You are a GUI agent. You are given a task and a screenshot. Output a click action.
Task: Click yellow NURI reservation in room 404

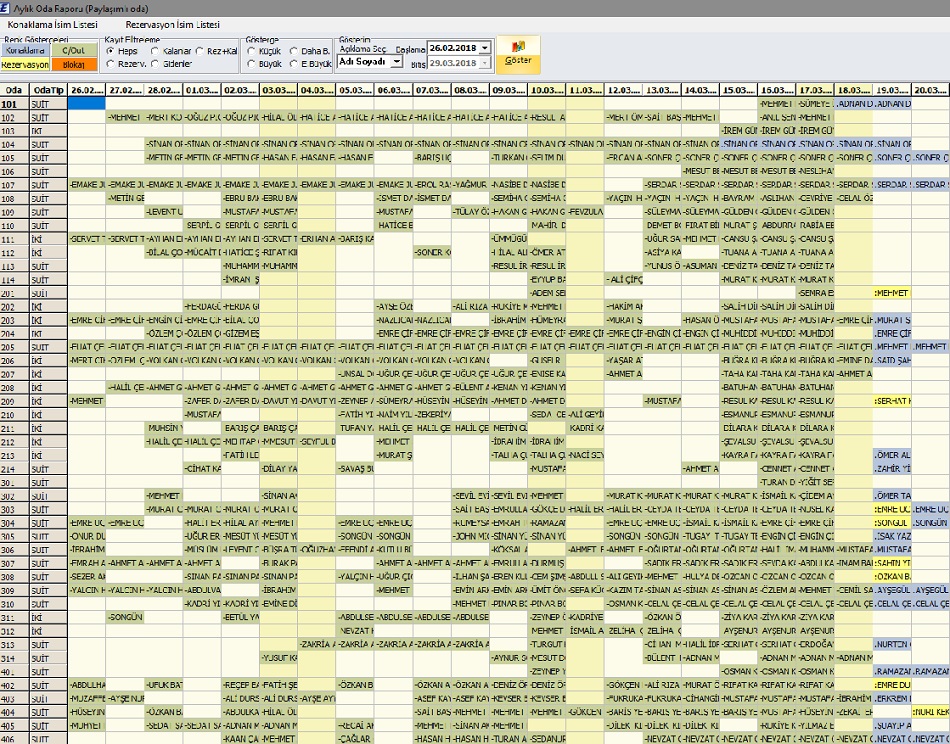point(930,712)
